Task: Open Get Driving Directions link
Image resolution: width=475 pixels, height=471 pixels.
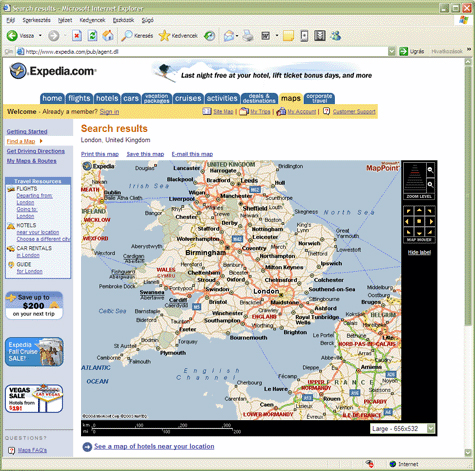Action: click(36, 151)
